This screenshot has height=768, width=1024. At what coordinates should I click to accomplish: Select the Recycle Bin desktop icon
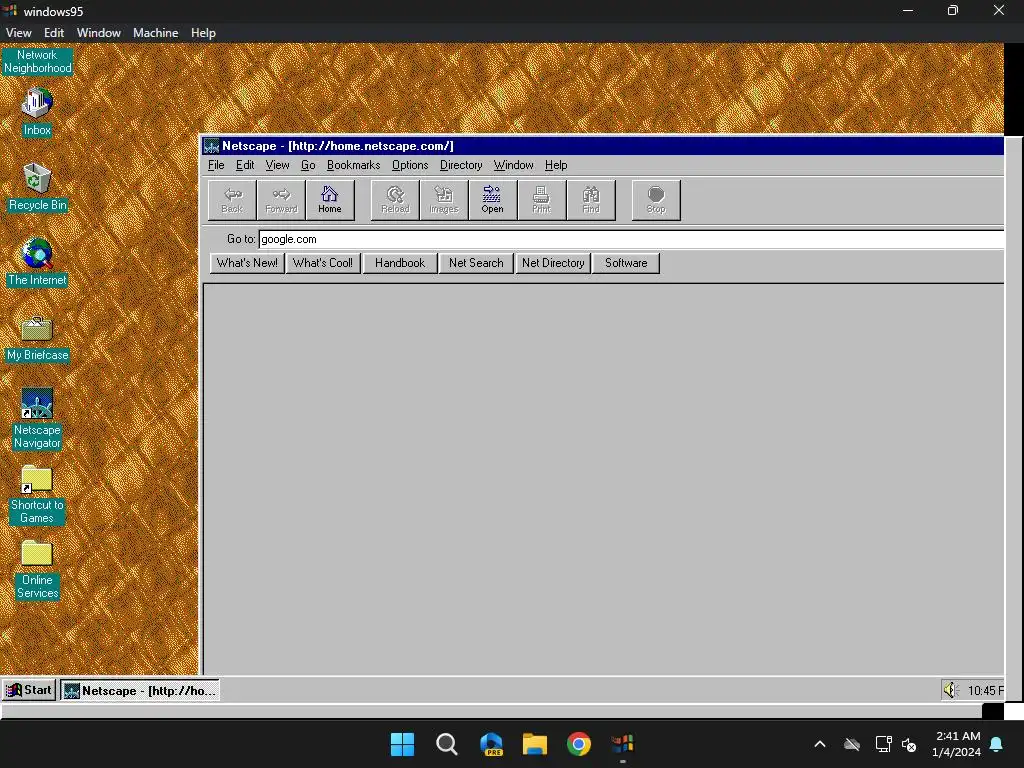pyautogui.click(x=37, y=187)
